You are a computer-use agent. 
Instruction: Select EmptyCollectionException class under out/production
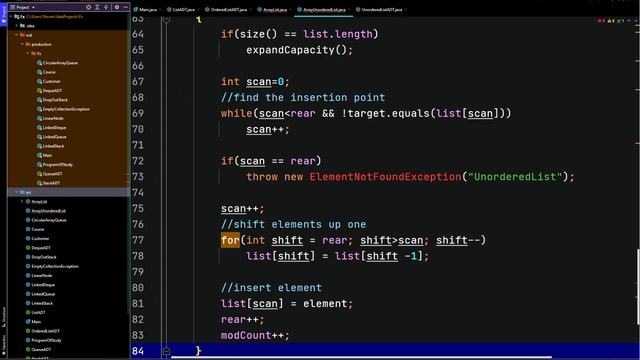[x=66, y=109]
